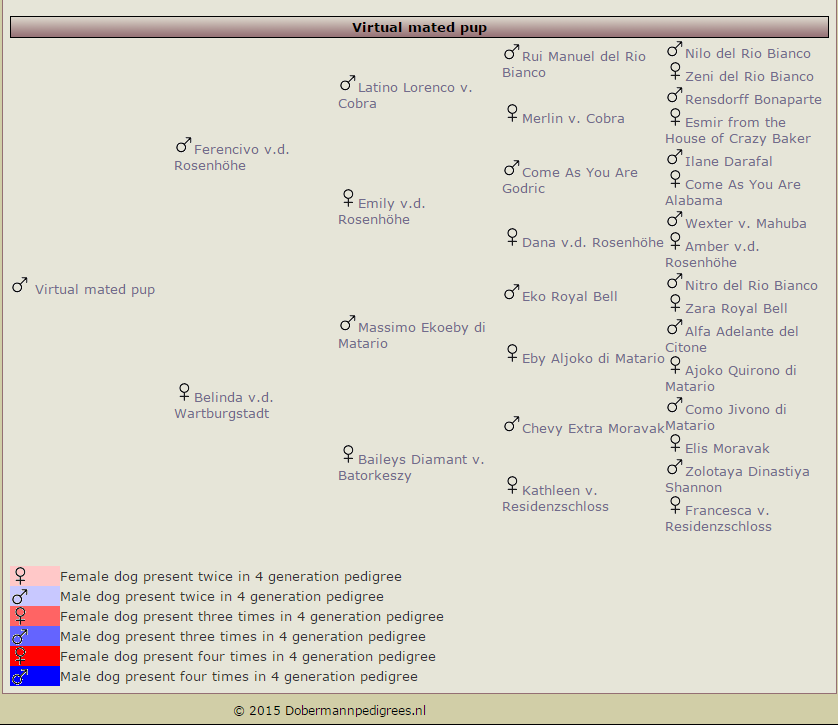The image size is (838, 725).
Task: Select Como Jivono di Matario
Action: point(726,417)
